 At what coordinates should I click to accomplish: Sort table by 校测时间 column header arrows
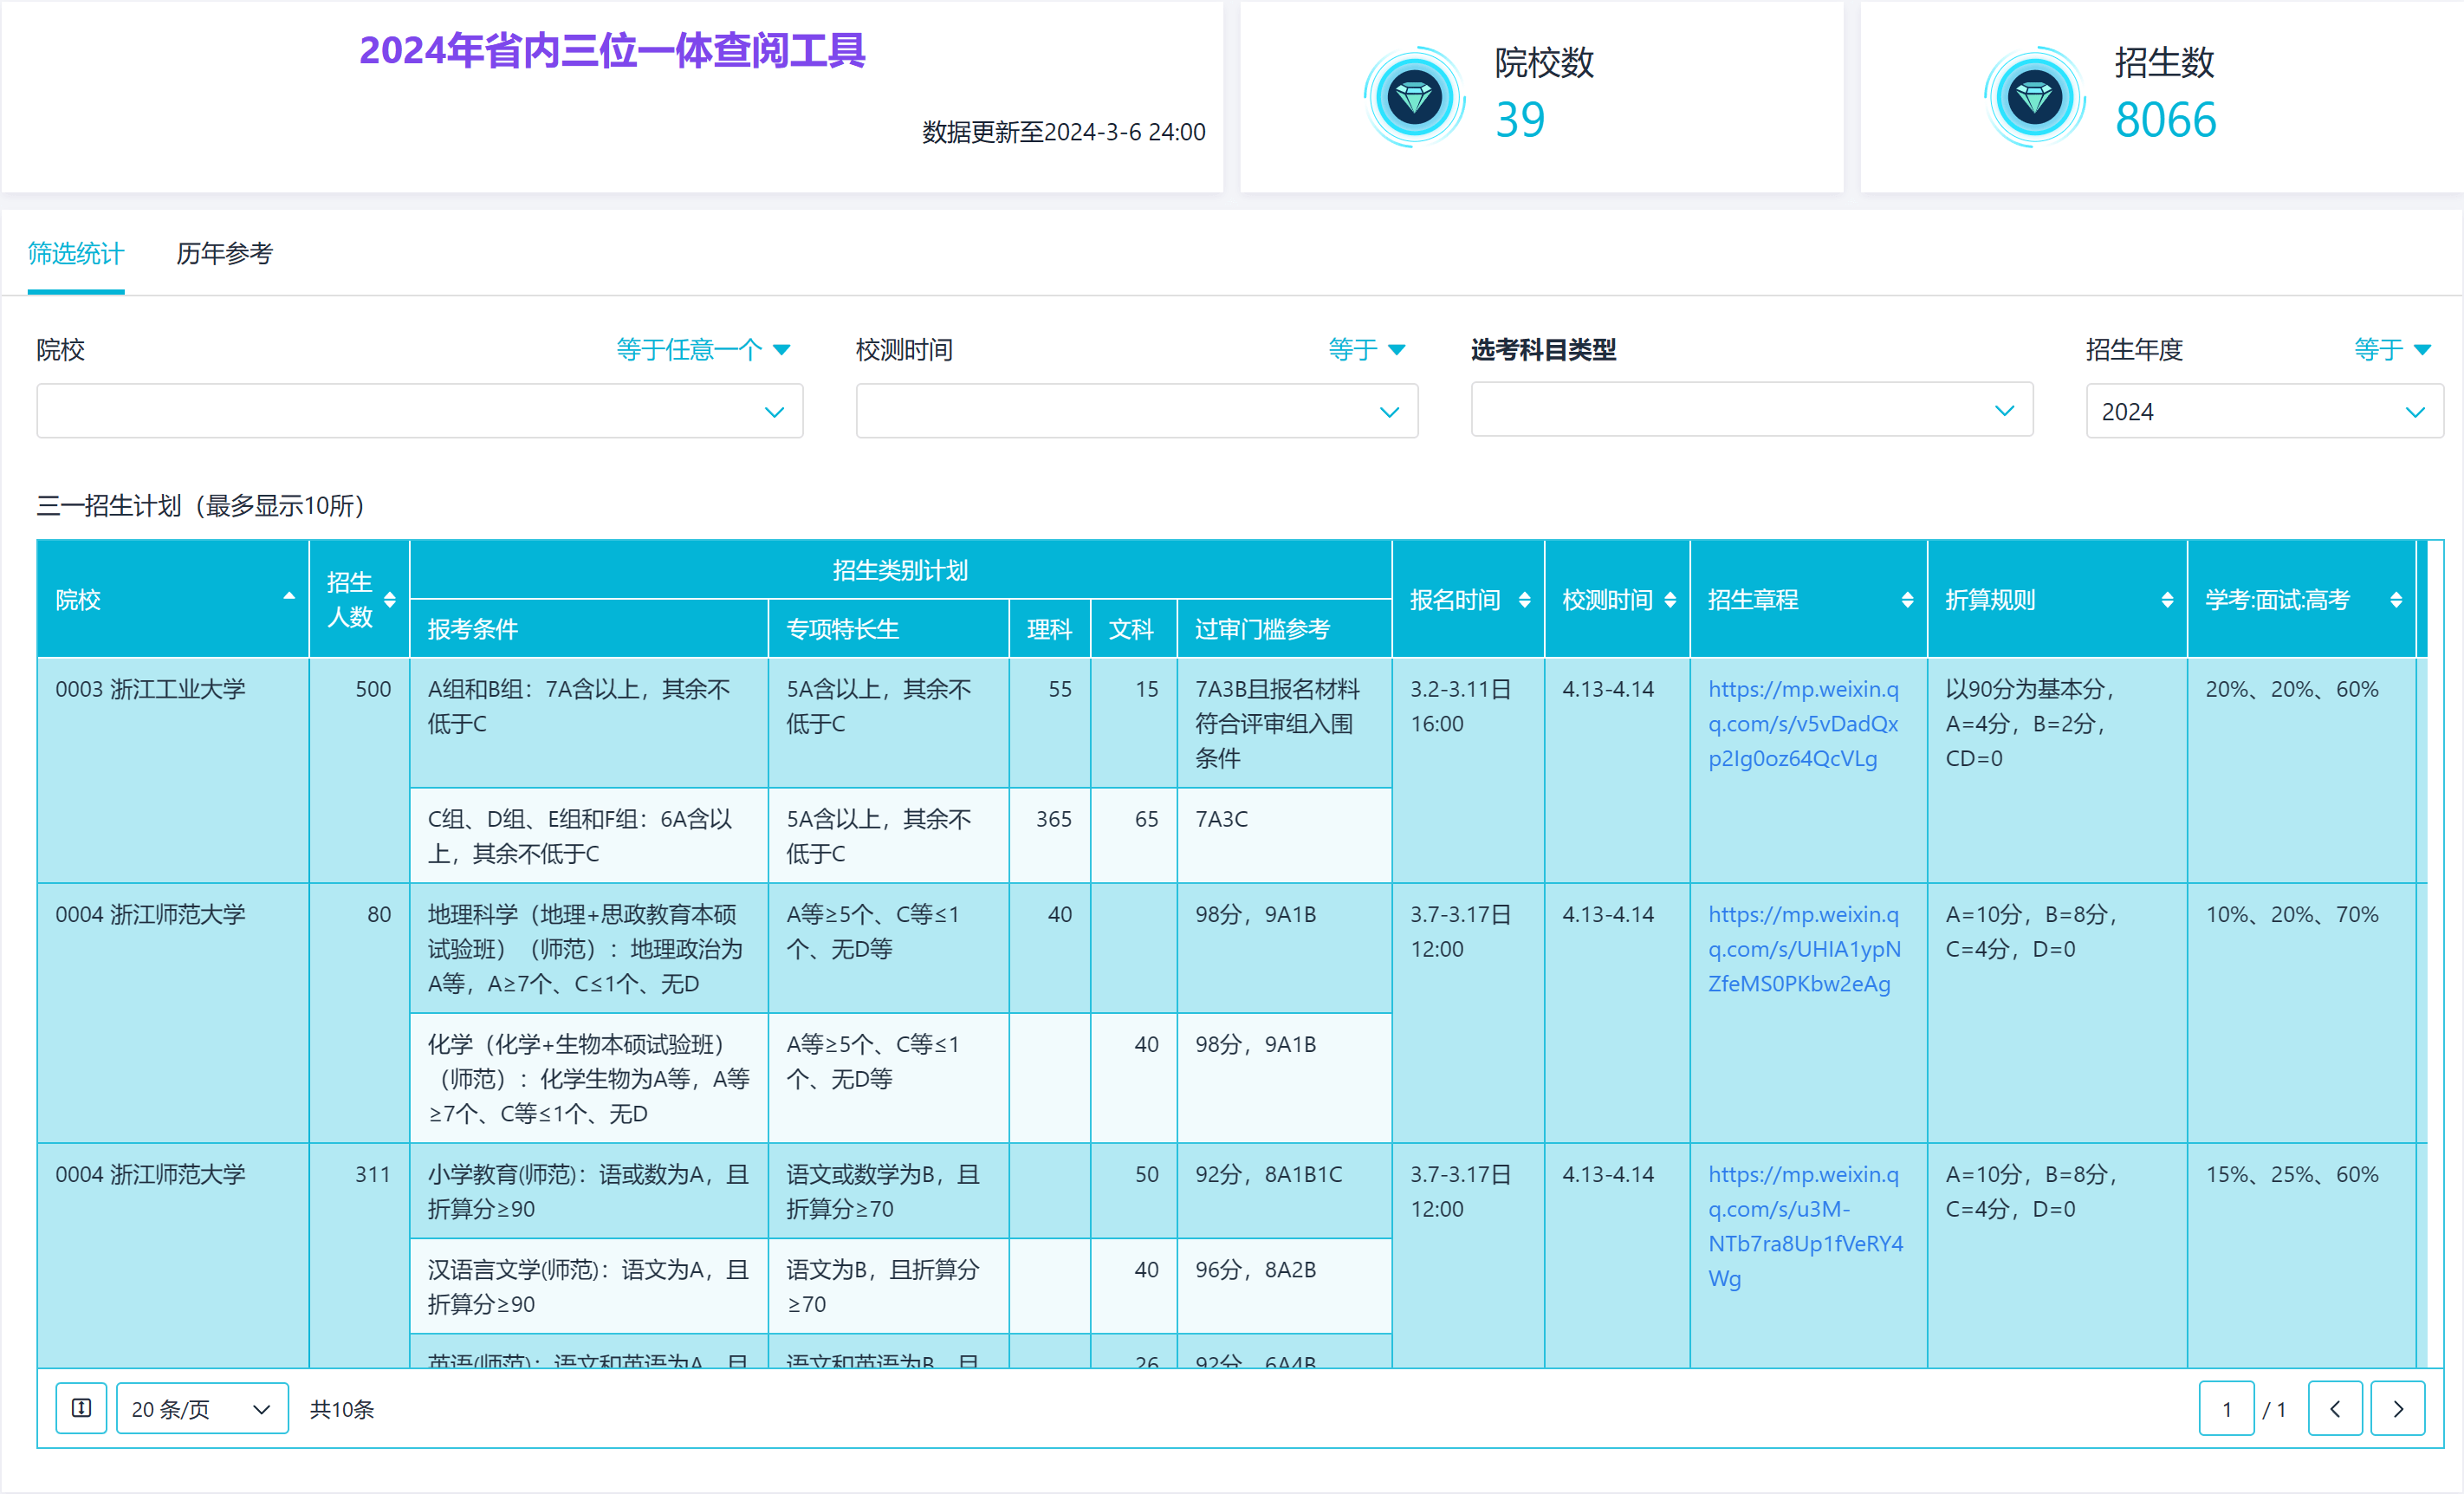[x=1670, y=599]
